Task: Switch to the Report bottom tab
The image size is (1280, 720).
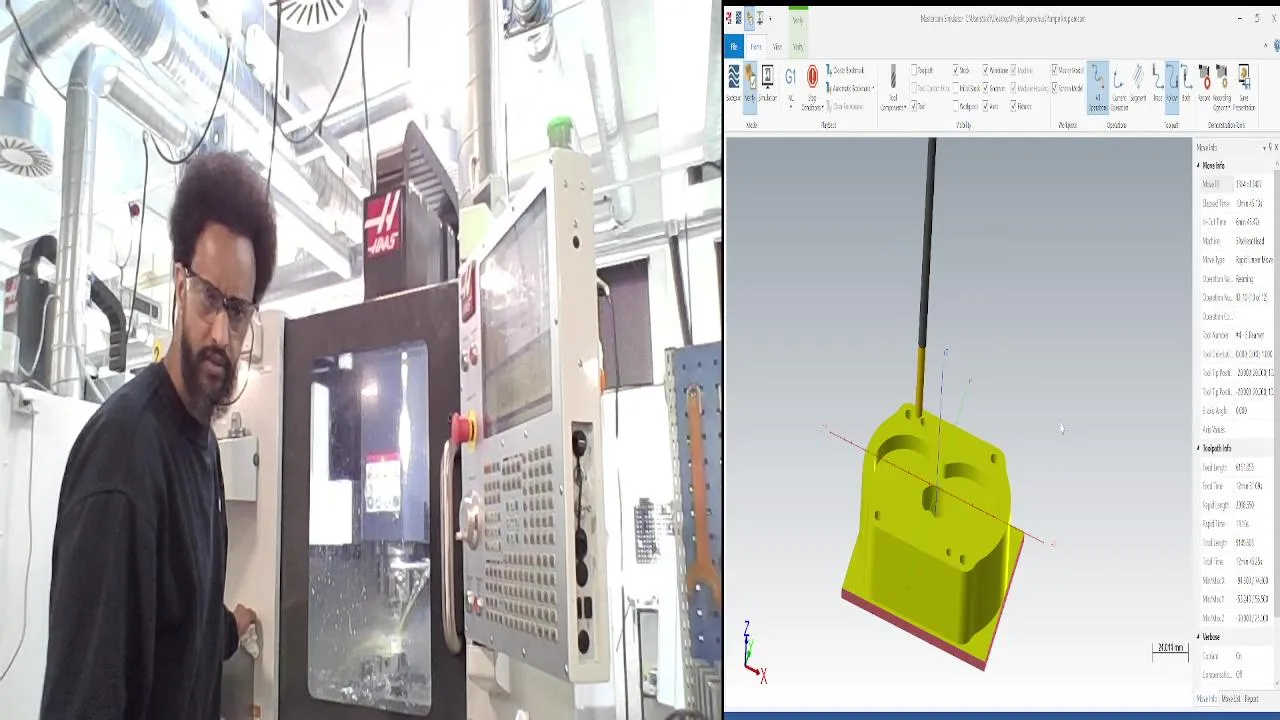Action: pos(1250,699)
